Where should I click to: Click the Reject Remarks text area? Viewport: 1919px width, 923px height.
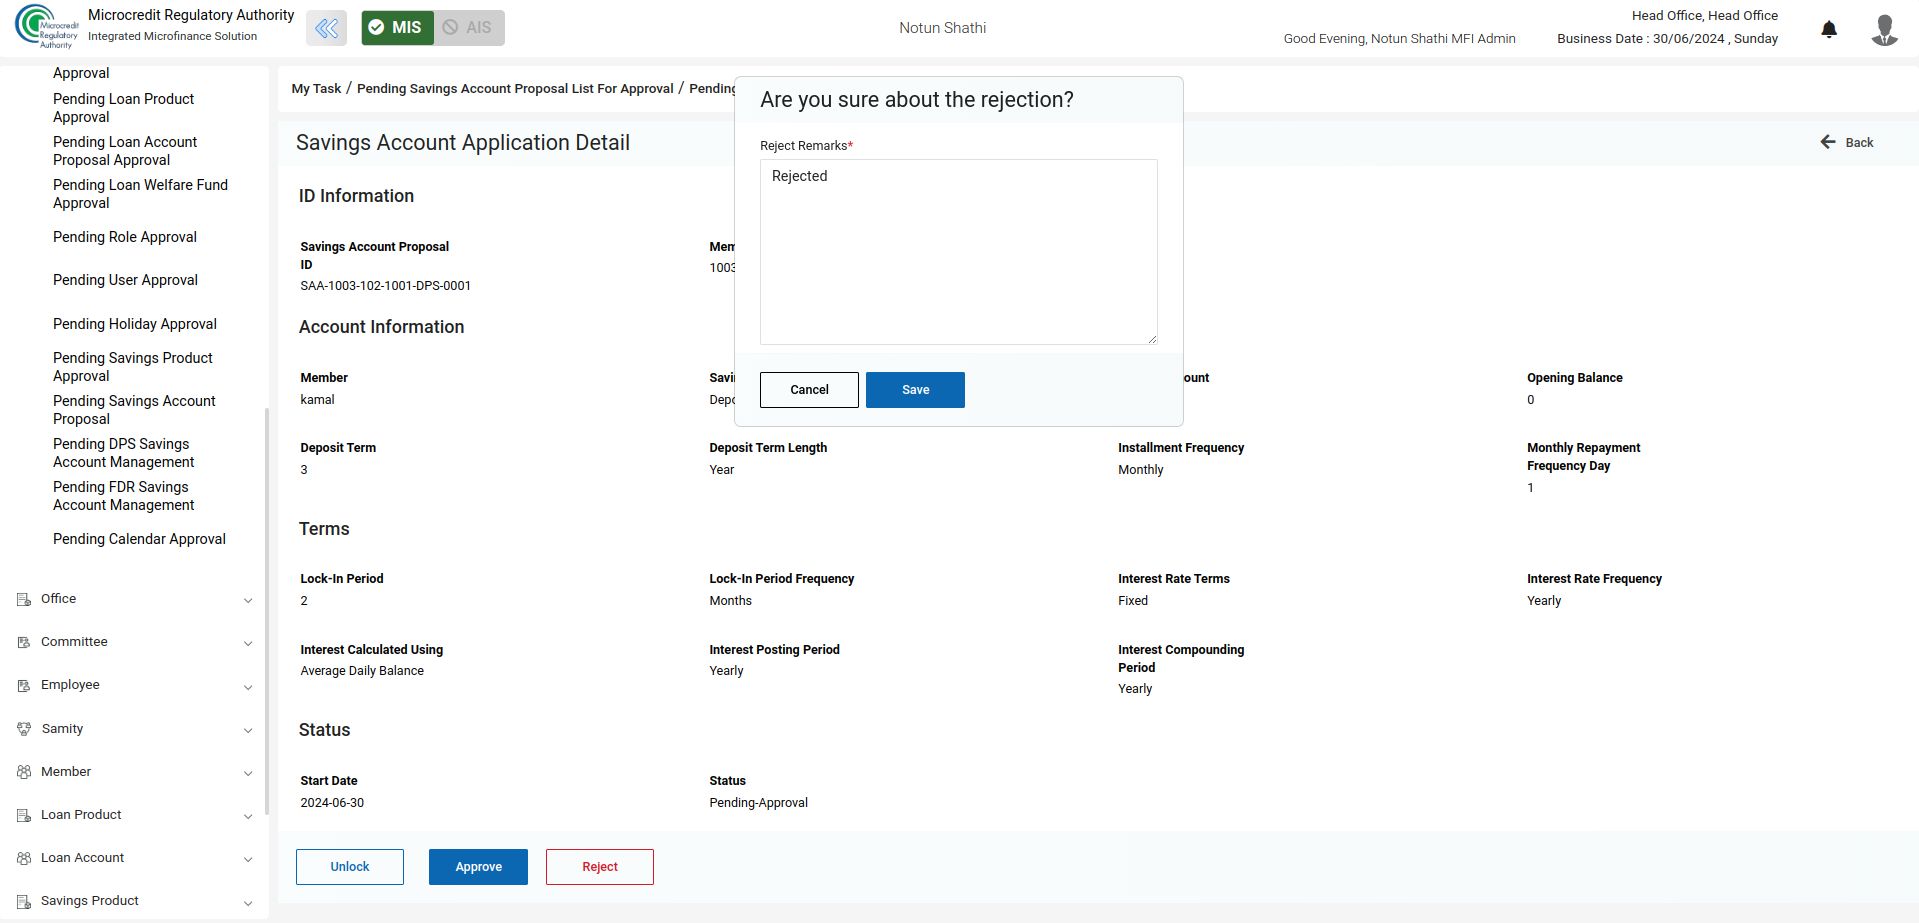coord(958,252)
